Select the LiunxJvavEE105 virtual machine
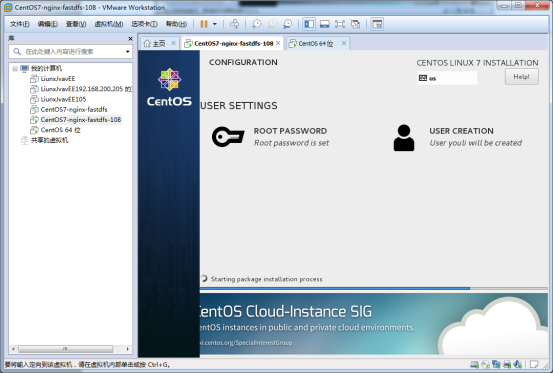 tap(63, 99)
